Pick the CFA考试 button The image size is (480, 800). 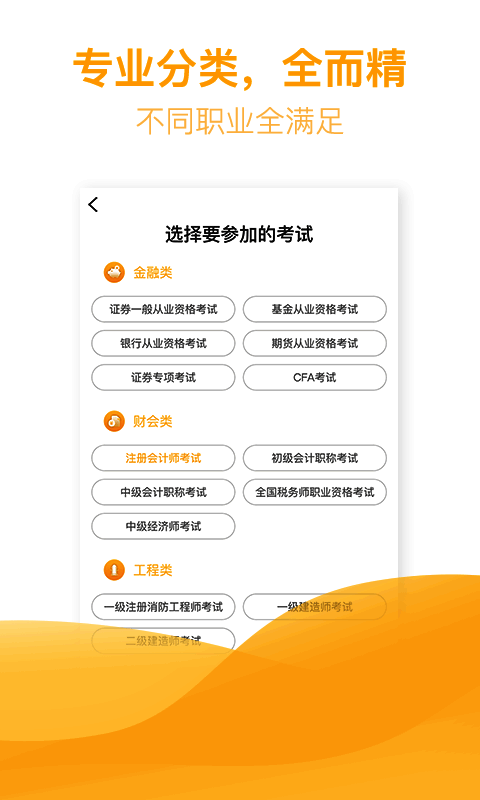[x=315, y=378]
